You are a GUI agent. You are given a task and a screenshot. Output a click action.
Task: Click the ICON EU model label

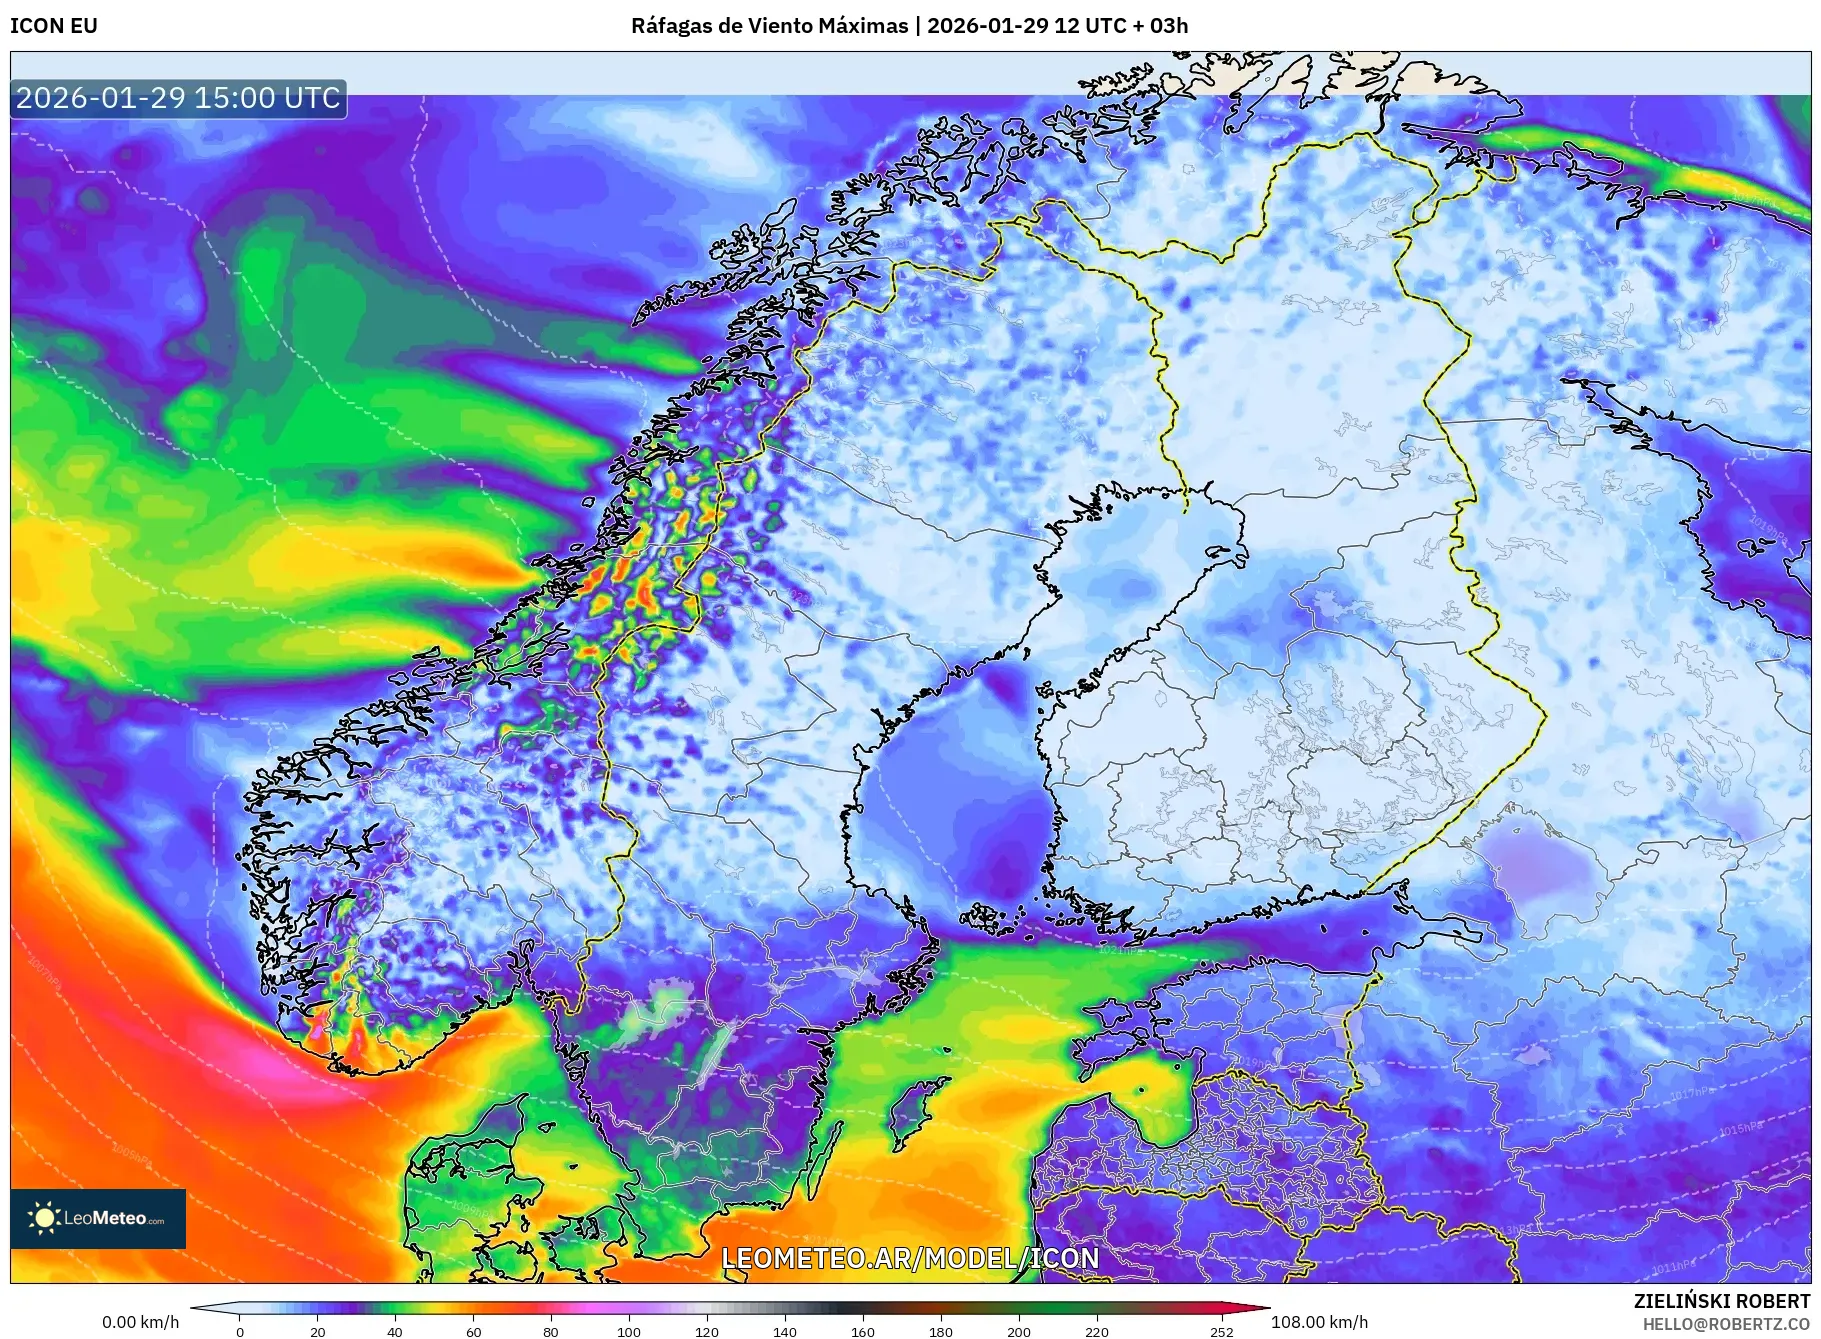coord(54,26)
